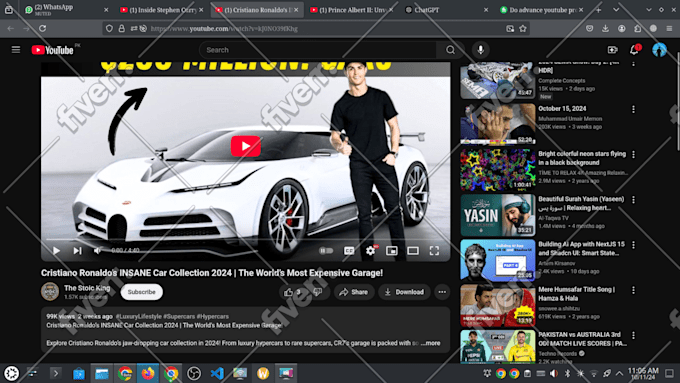Image resolution: width=680 pixels, height=383 pixels.
Task: Play the video with the red center button
Action: click(x=245, y=146)
